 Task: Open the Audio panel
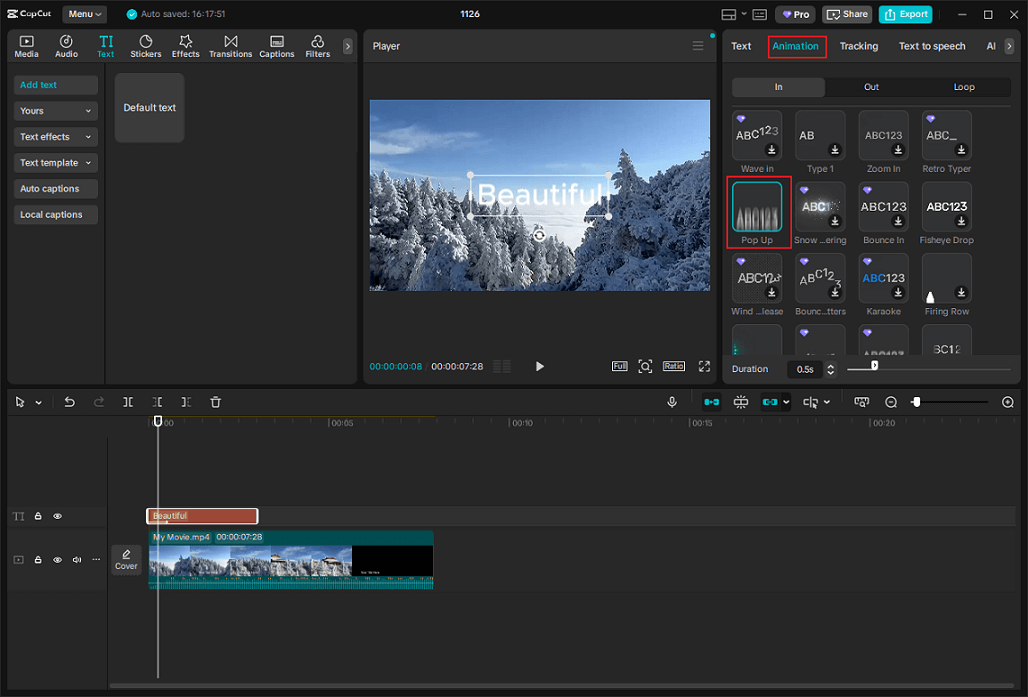pos(66,45)
